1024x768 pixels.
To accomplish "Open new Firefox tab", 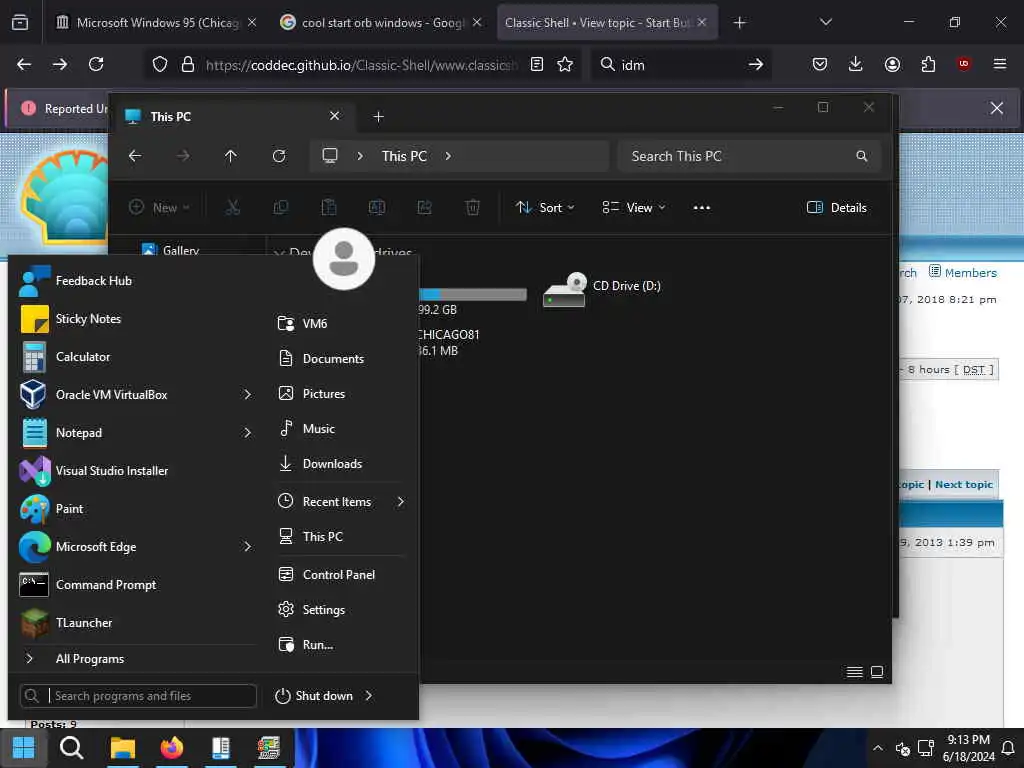I will tap(739, 23).
